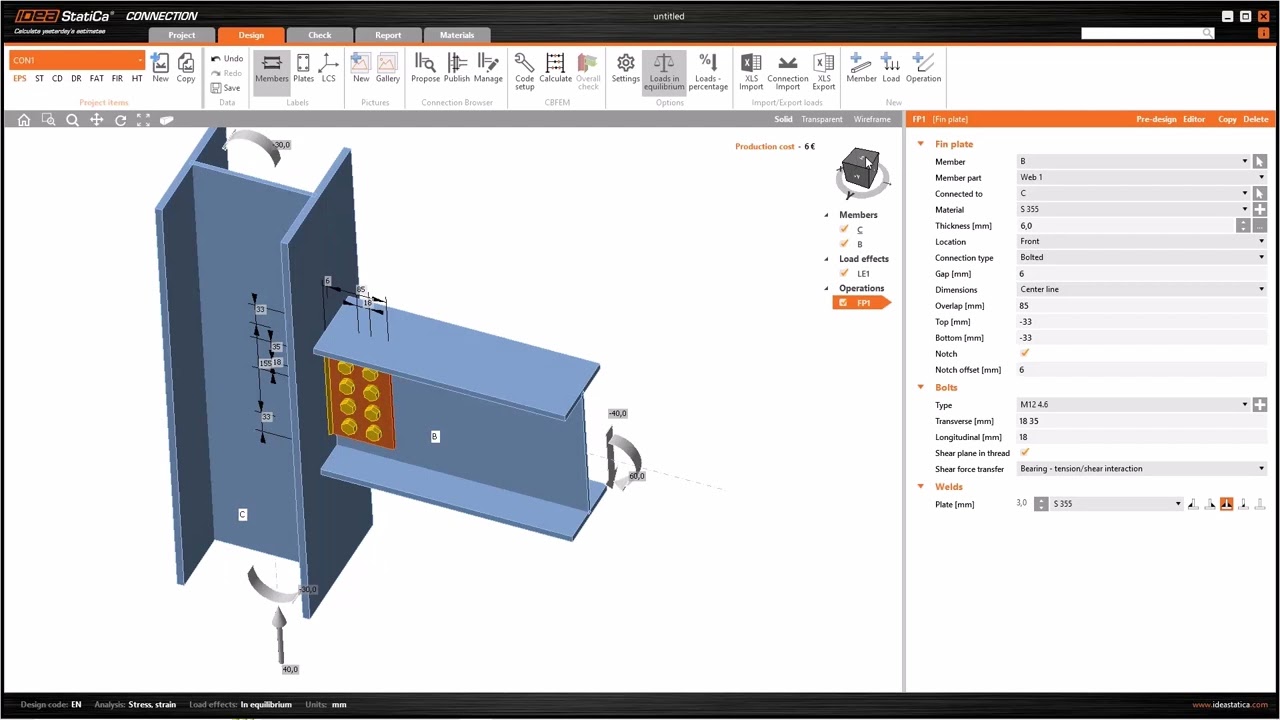Click Propose in Connection Browser

tap(425, 68)
